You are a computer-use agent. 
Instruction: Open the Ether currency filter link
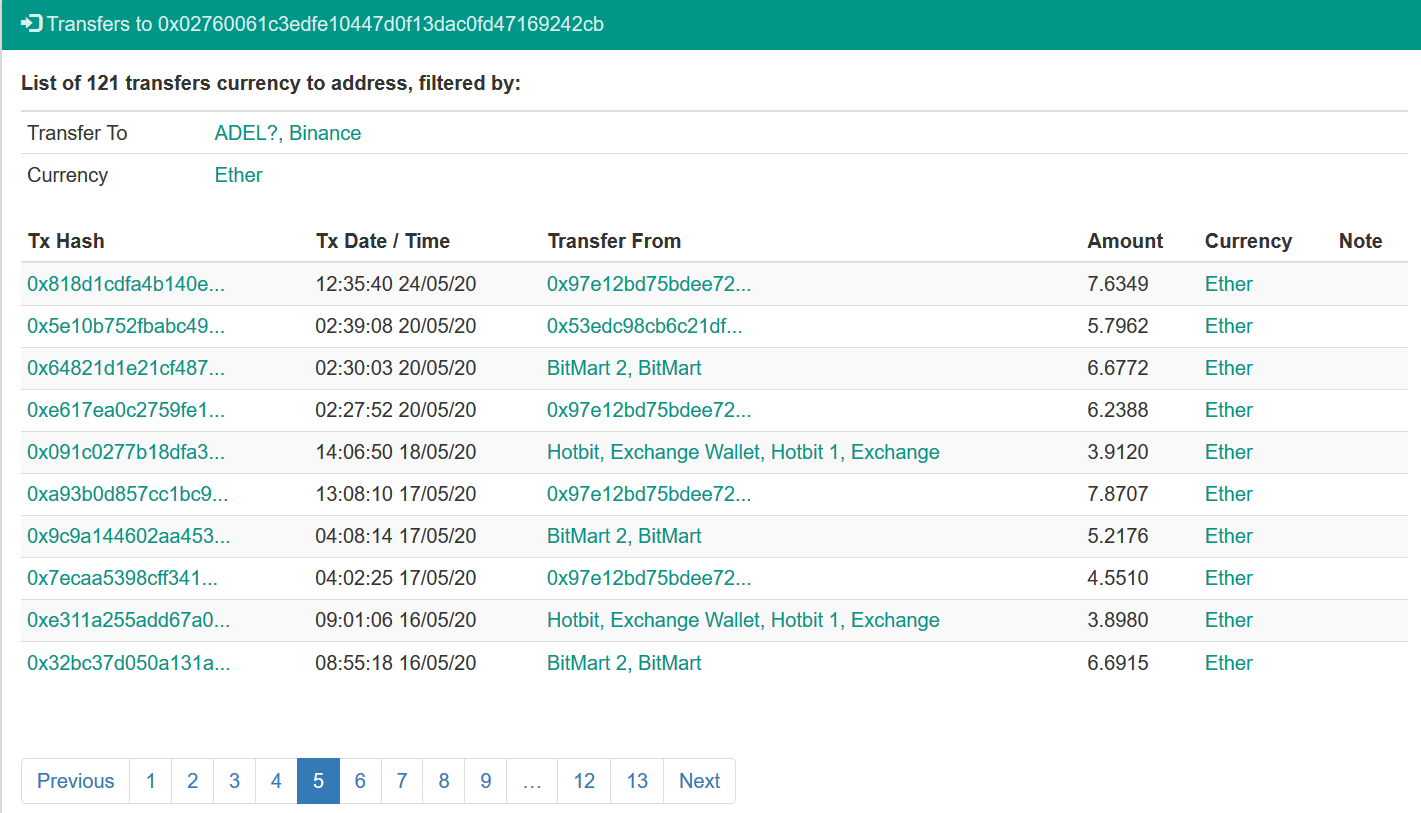[x=239, y=175]
